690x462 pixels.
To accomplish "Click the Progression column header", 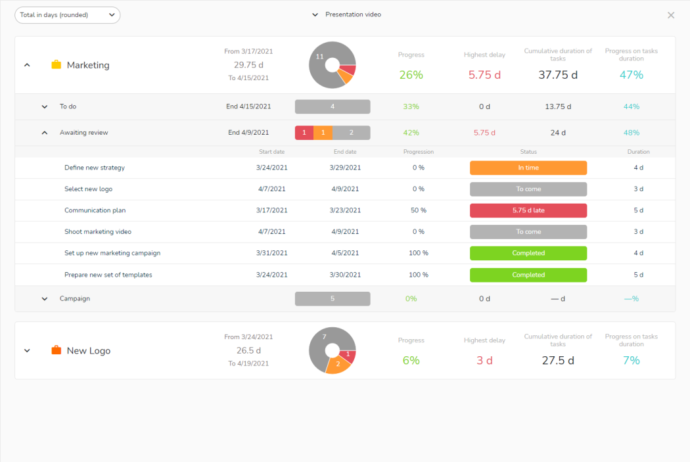I will 418,152.
